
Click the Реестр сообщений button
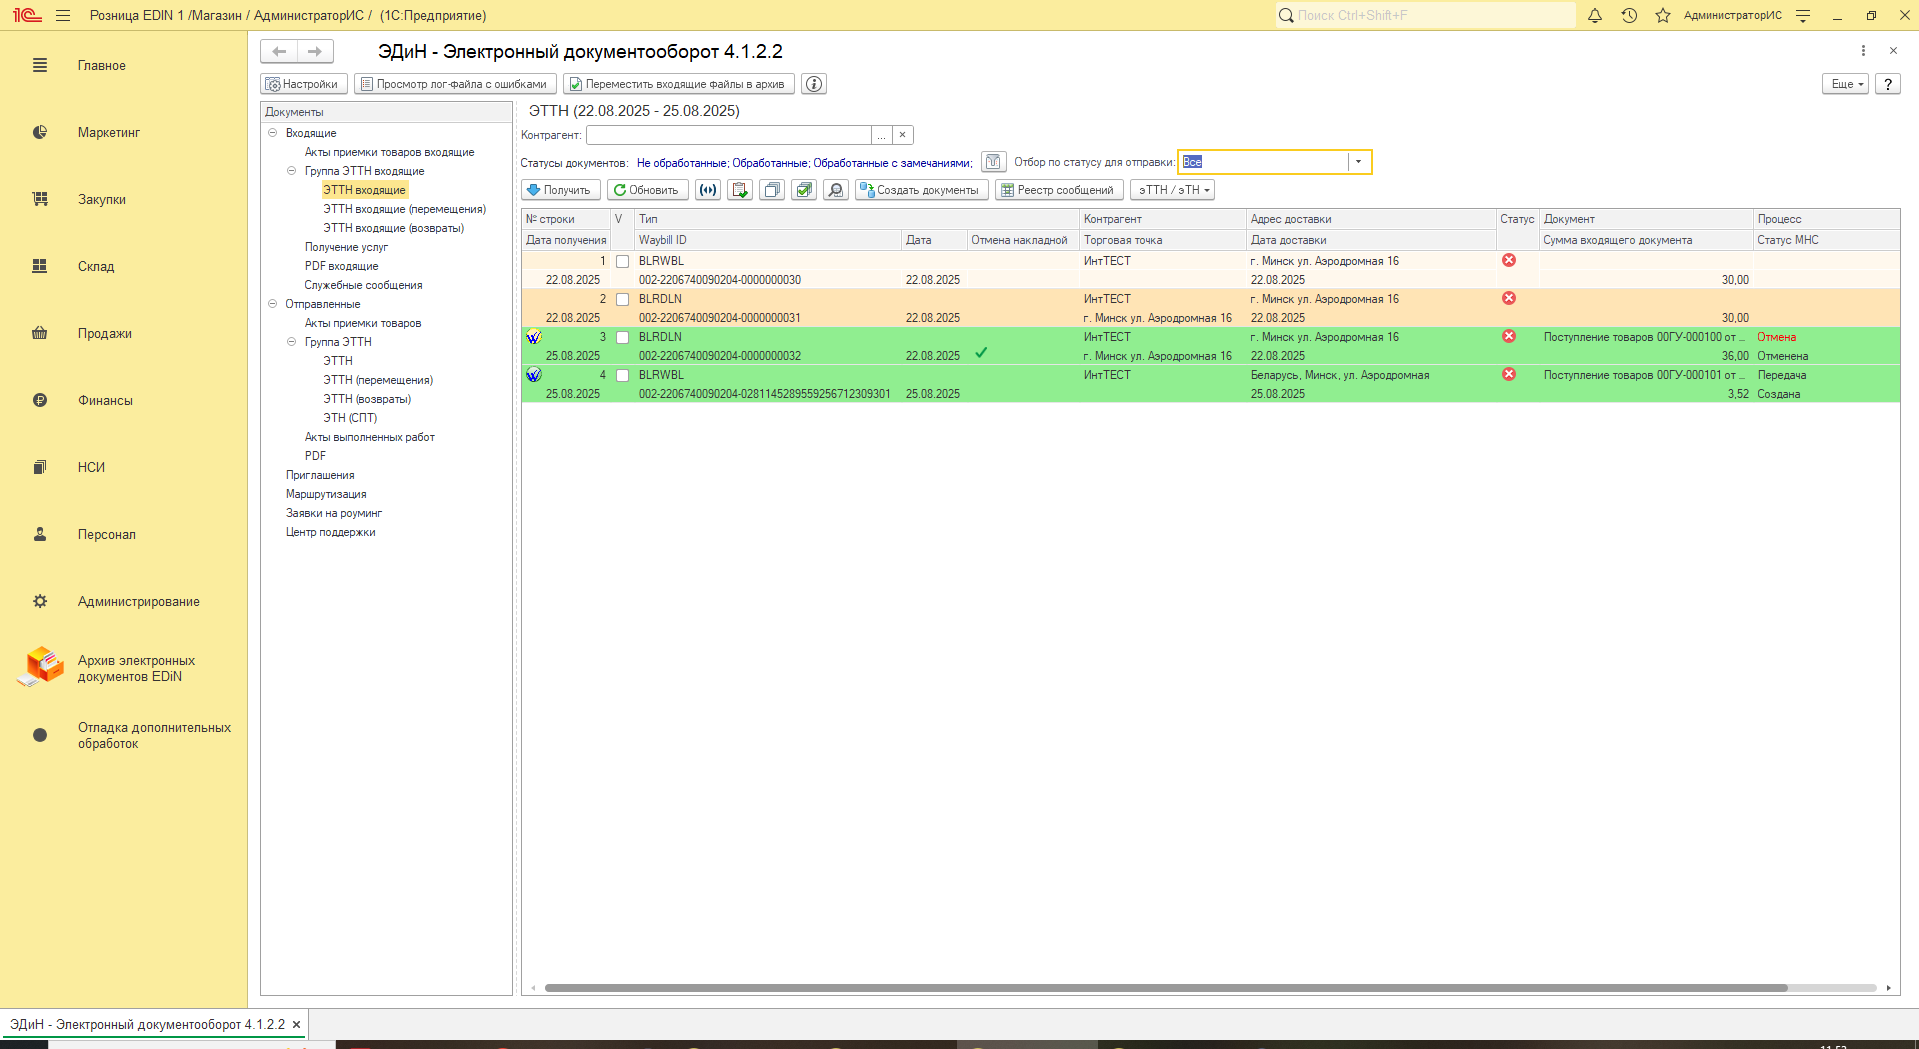coord(1058,190)
